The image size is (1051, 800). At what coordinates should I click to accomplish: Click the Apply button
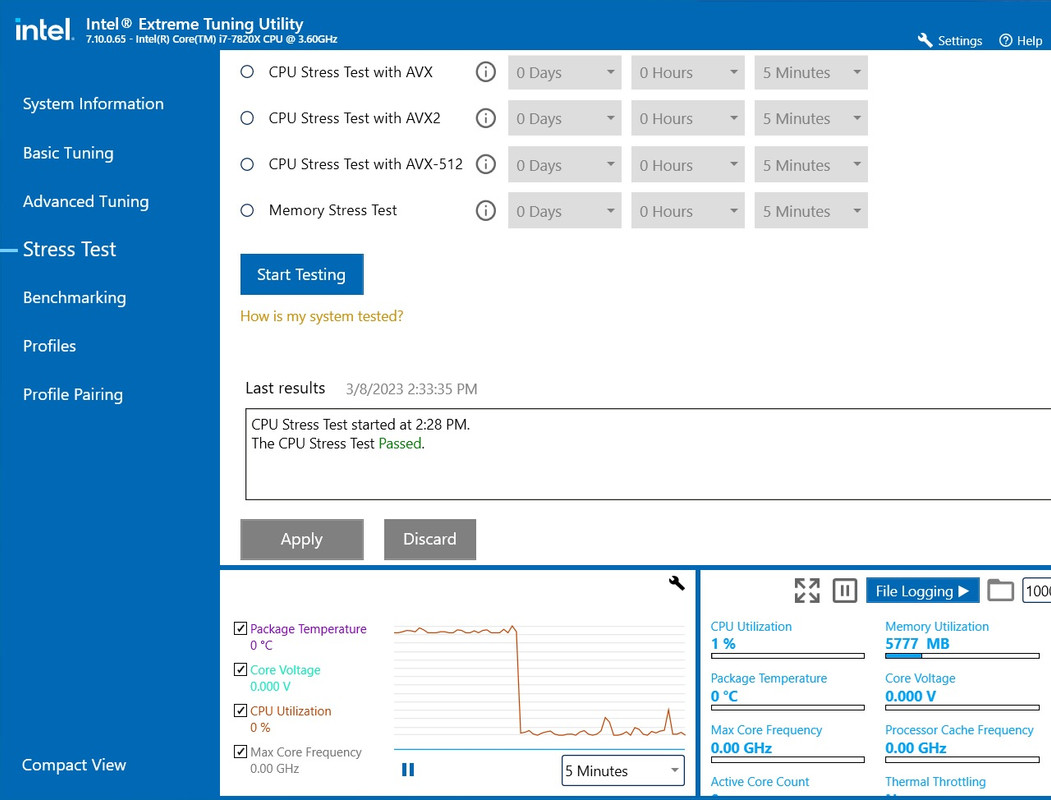(302, 539)
